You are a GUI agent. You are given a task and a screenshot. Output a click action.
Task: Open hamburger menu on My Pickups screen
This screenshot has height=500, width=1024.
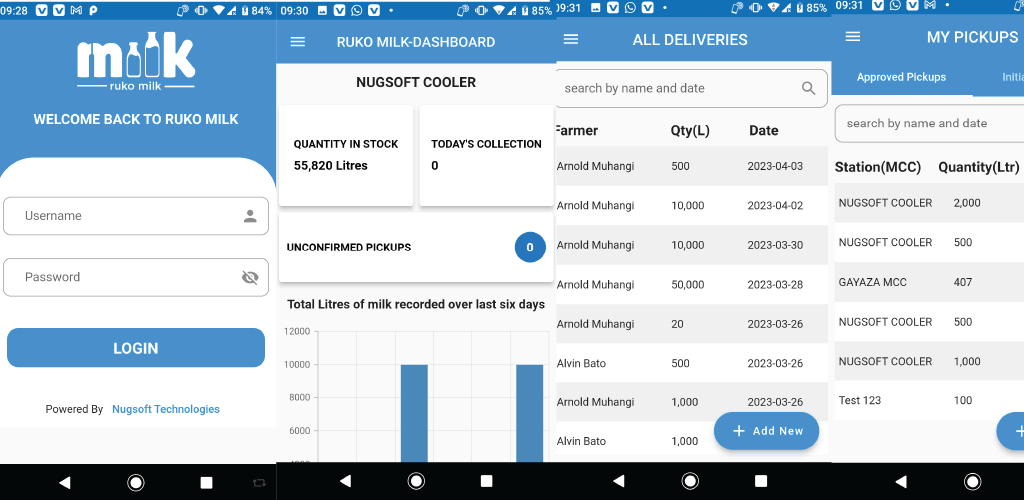pos(852,37)
